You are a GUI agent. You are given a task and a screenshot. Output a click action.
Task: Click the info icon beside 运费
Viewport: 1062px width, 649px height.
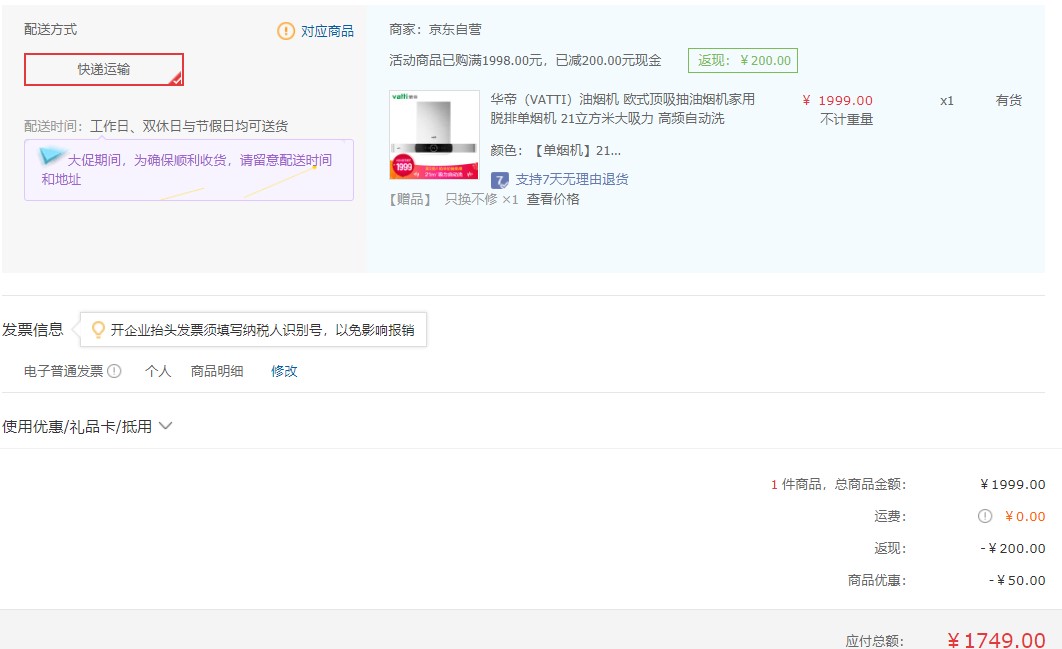[985, 516]
